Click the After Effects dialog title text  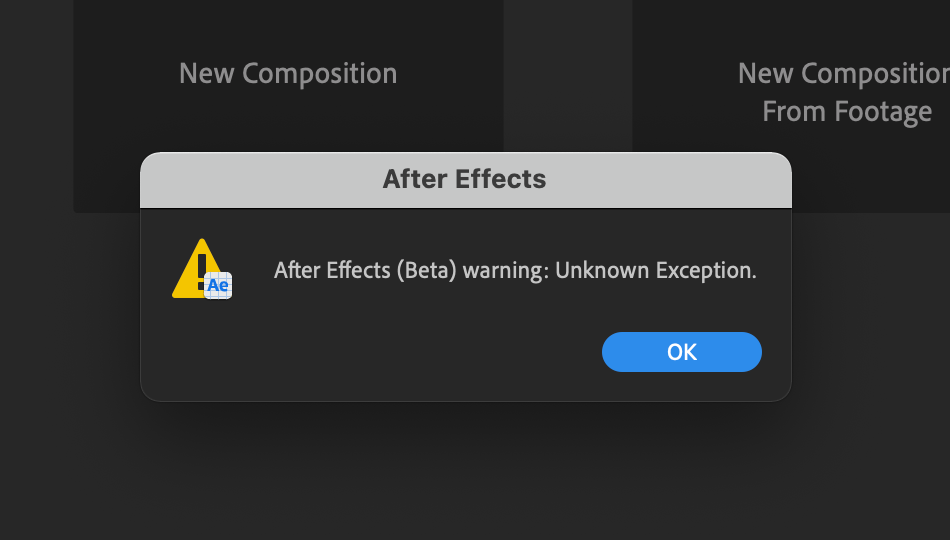[465, 179]
